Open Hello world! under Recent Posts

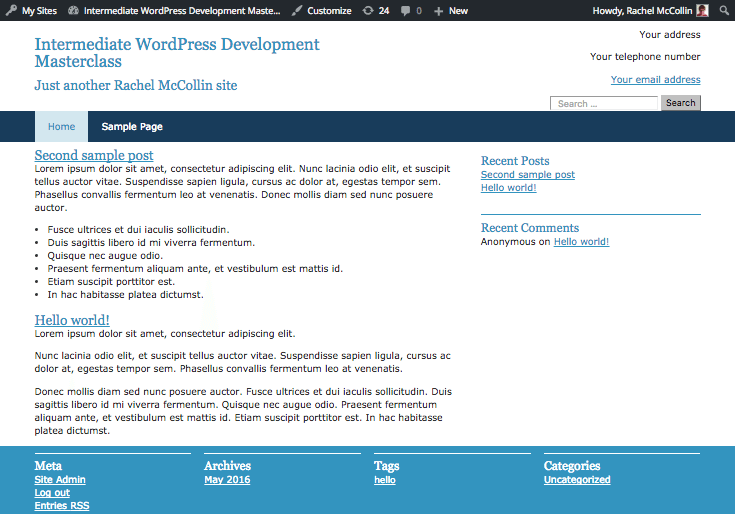click(509, 187)
